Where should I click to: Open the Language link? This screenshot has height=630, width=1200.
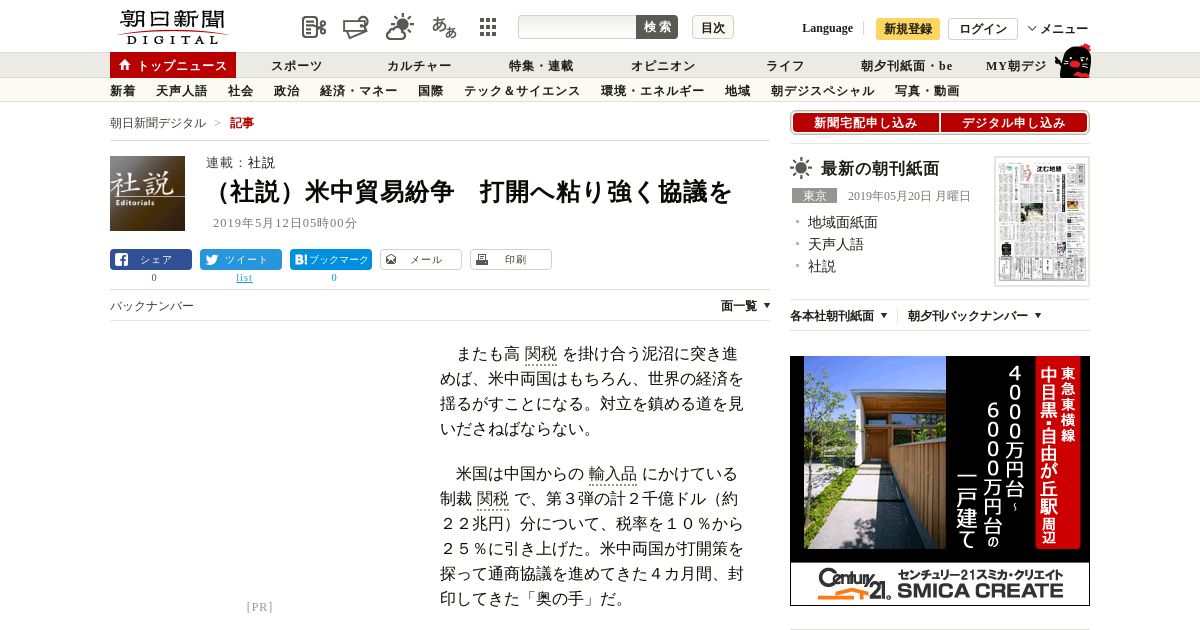click(827, 28)
